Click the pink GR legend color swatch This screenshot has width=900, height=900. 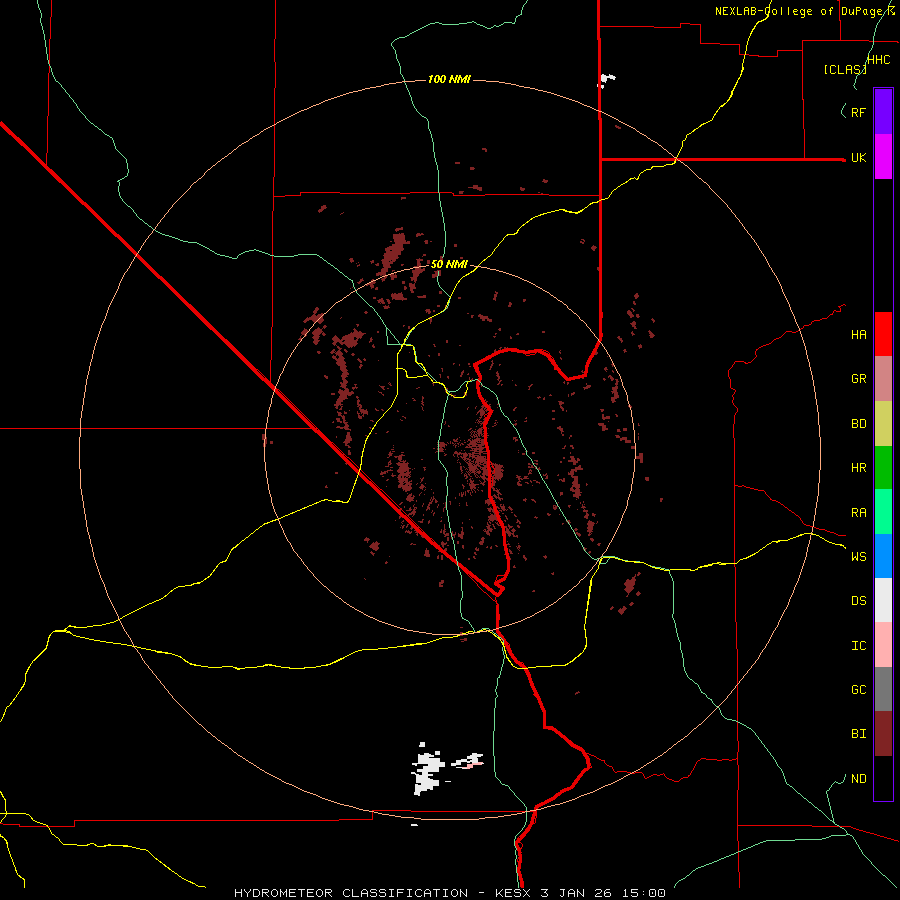pyautogui.click(x=883, y=378)
